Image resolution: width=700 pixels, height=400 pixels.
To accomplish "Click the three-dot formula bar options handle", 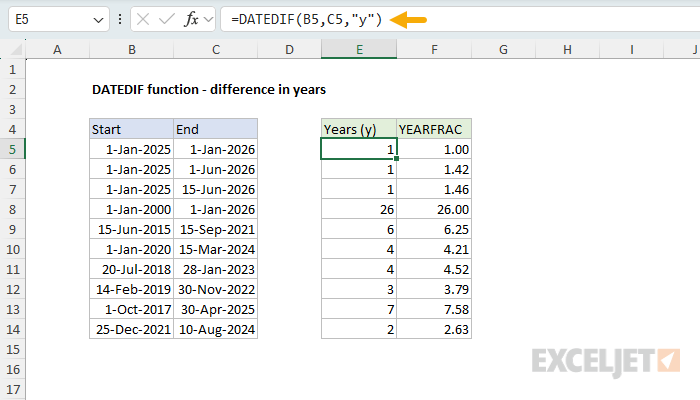I will tap(120, 19).
